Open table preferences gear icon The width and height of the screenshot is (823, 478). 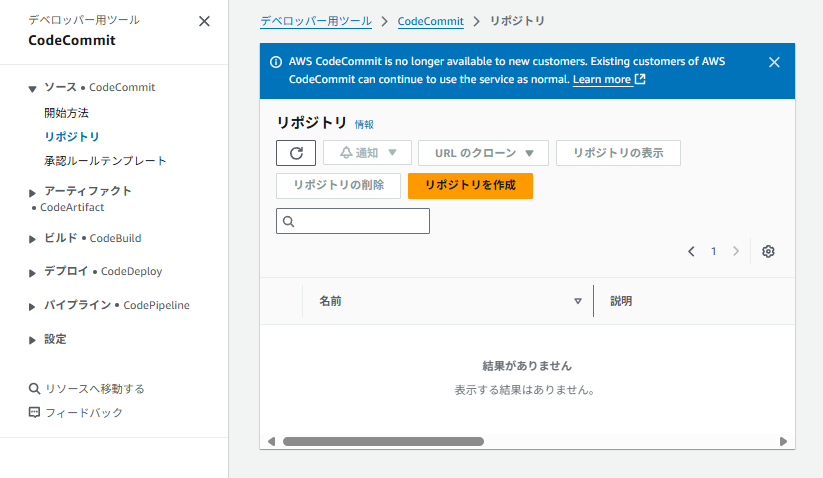tap(768, 251)
